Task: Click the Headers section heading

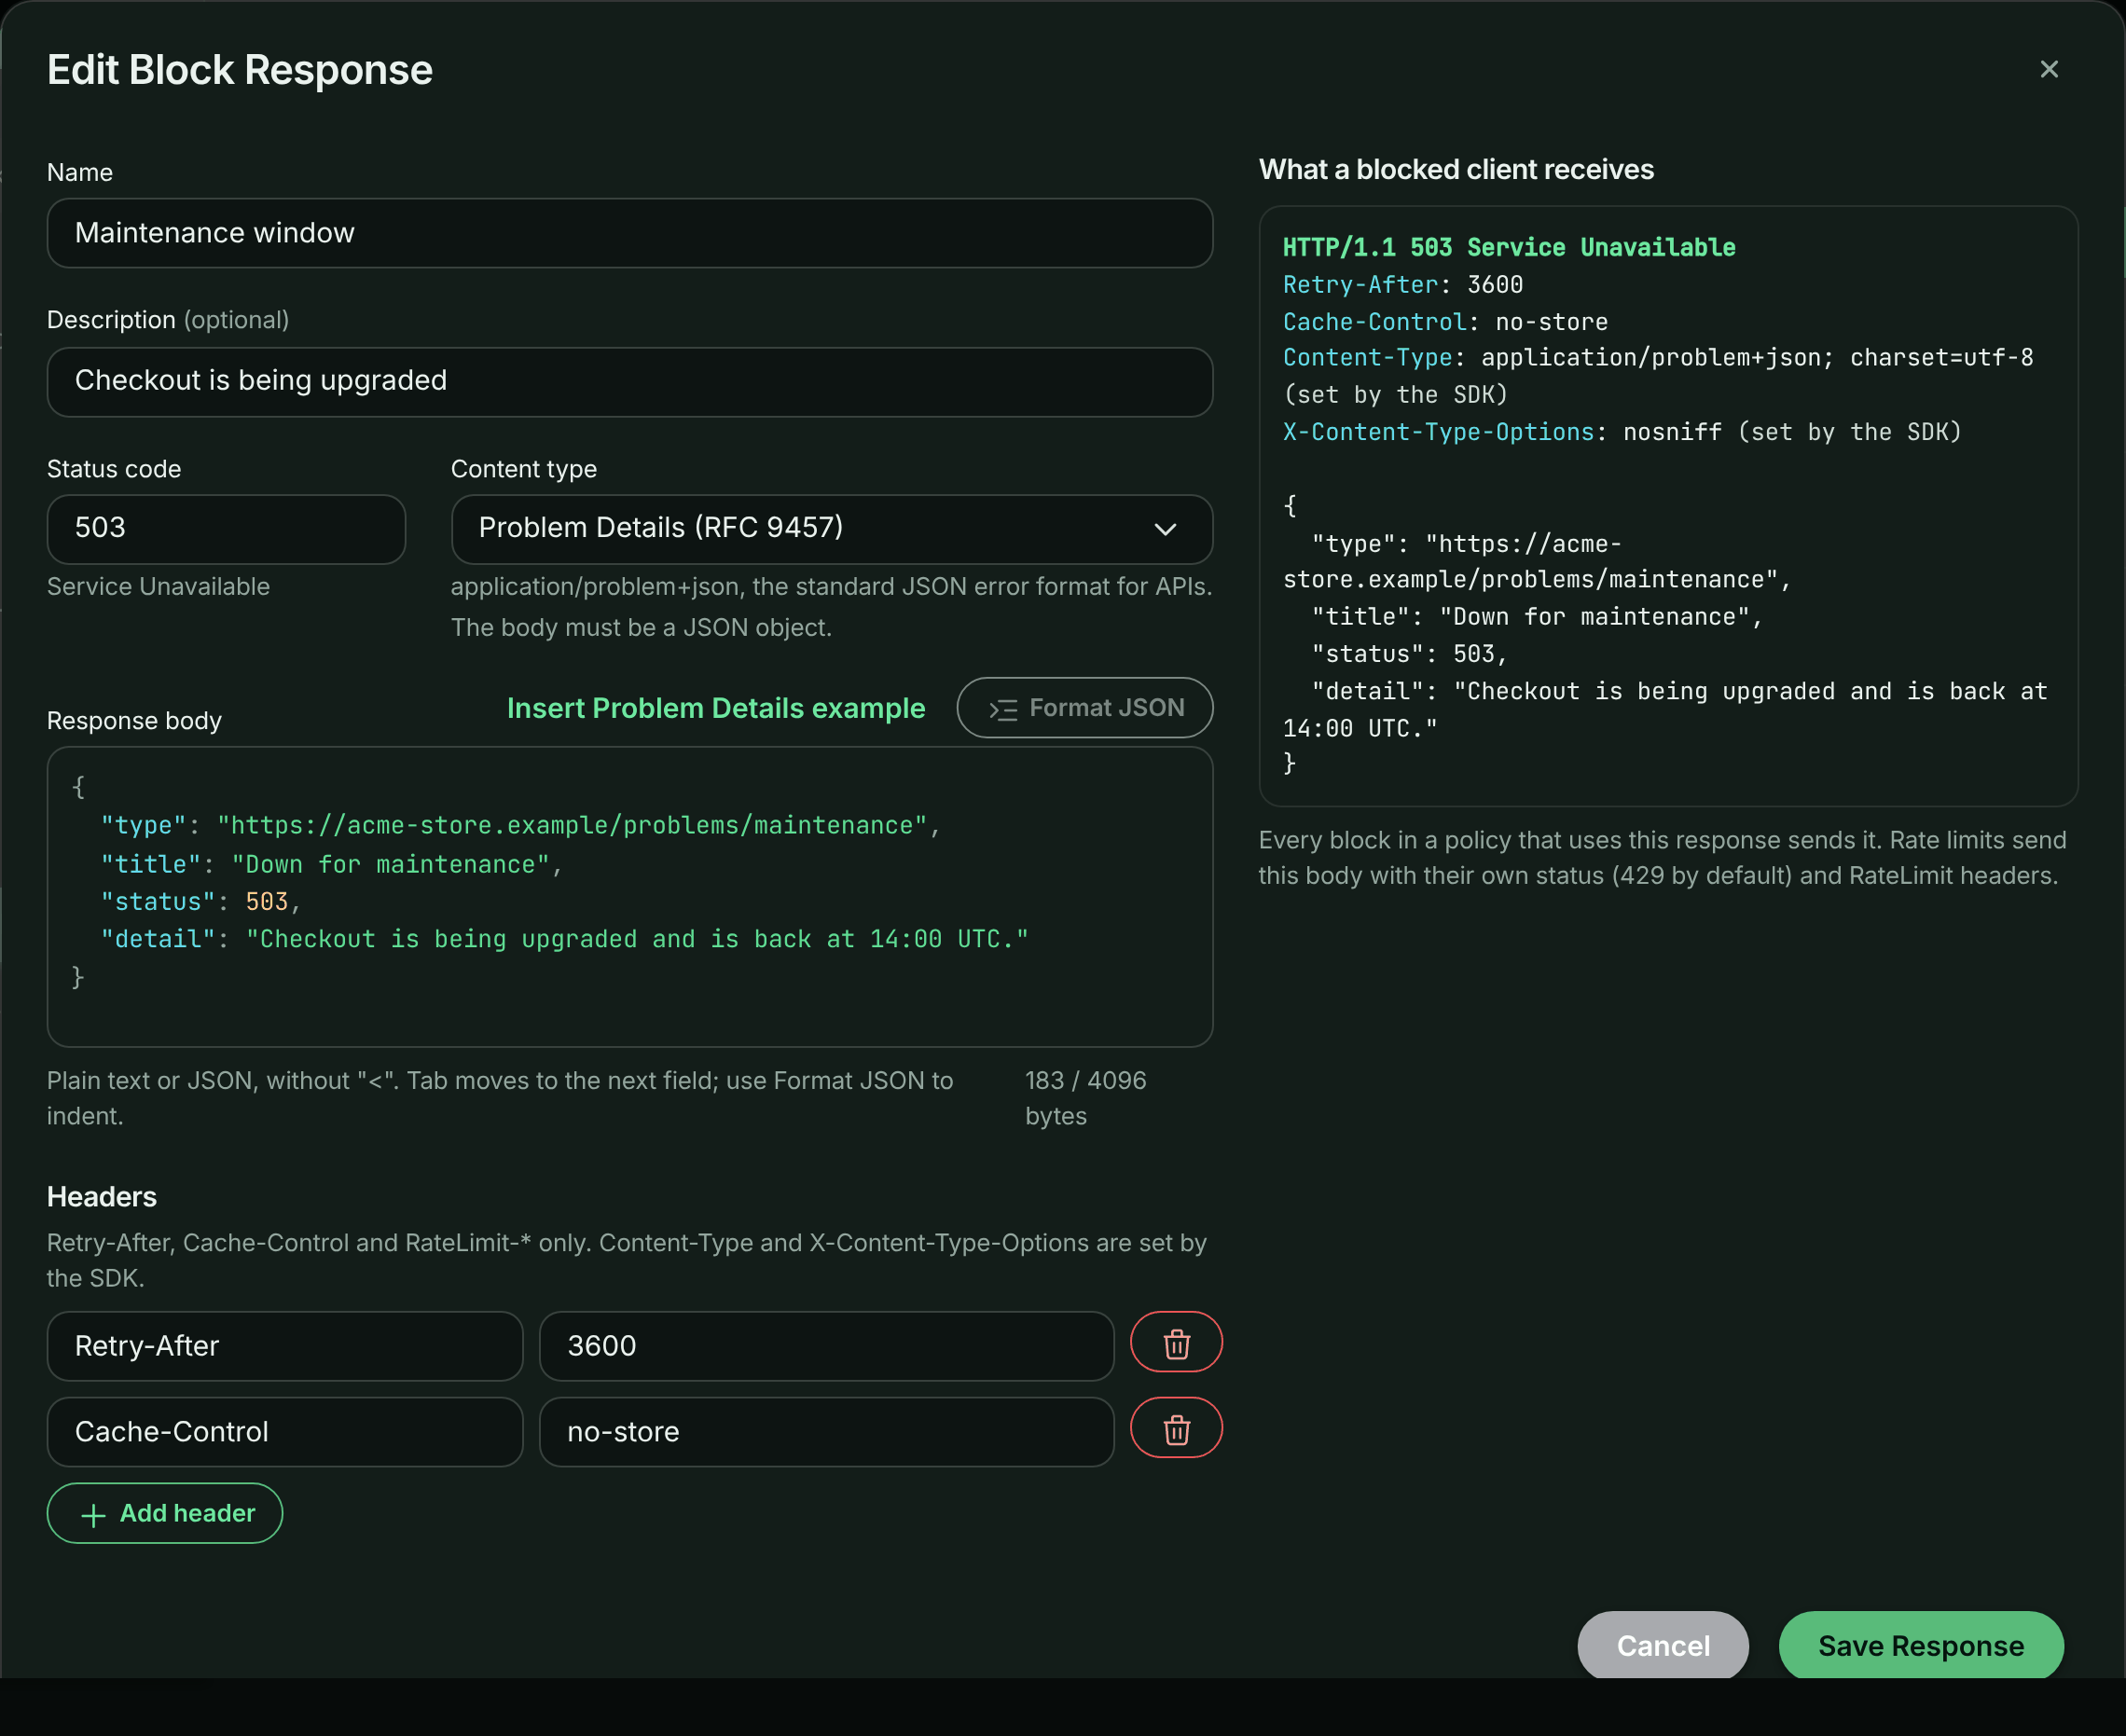Action: point(102,1197)
